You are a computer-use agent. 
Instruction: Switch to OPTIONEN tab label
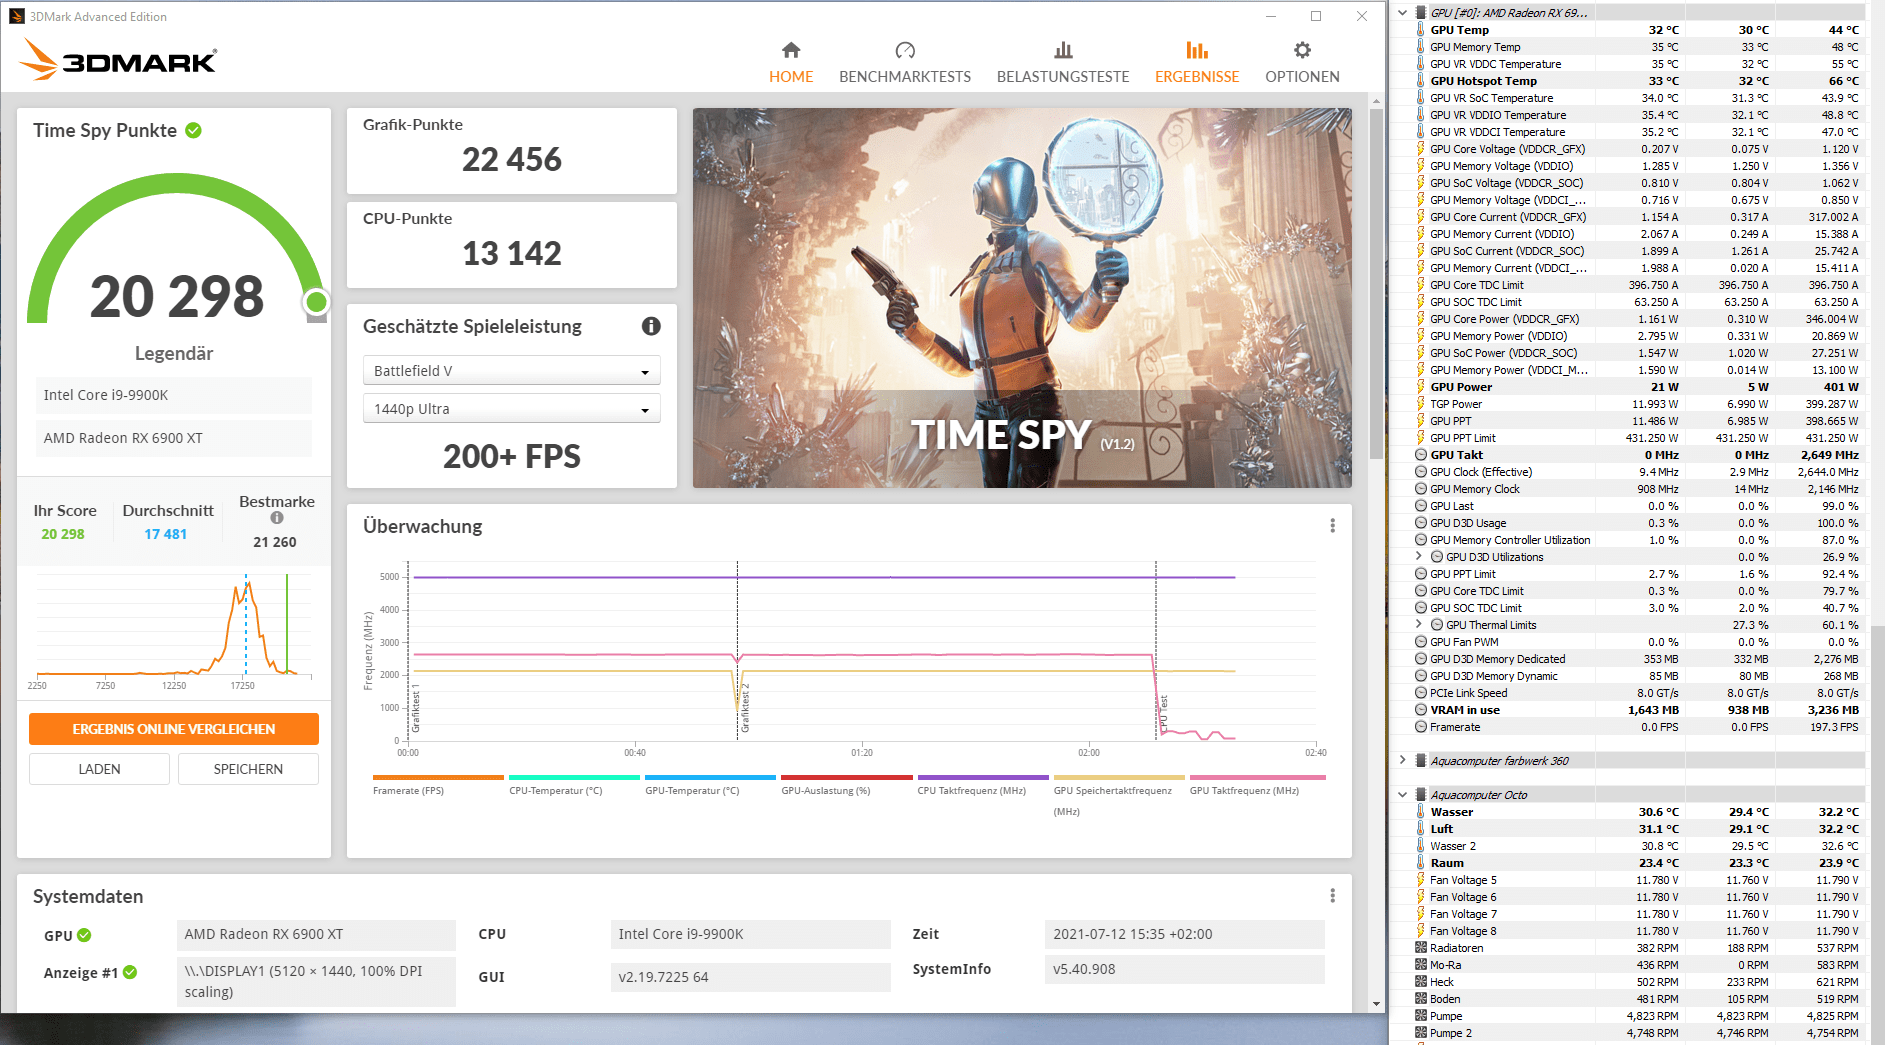[x=1302, y=77]
